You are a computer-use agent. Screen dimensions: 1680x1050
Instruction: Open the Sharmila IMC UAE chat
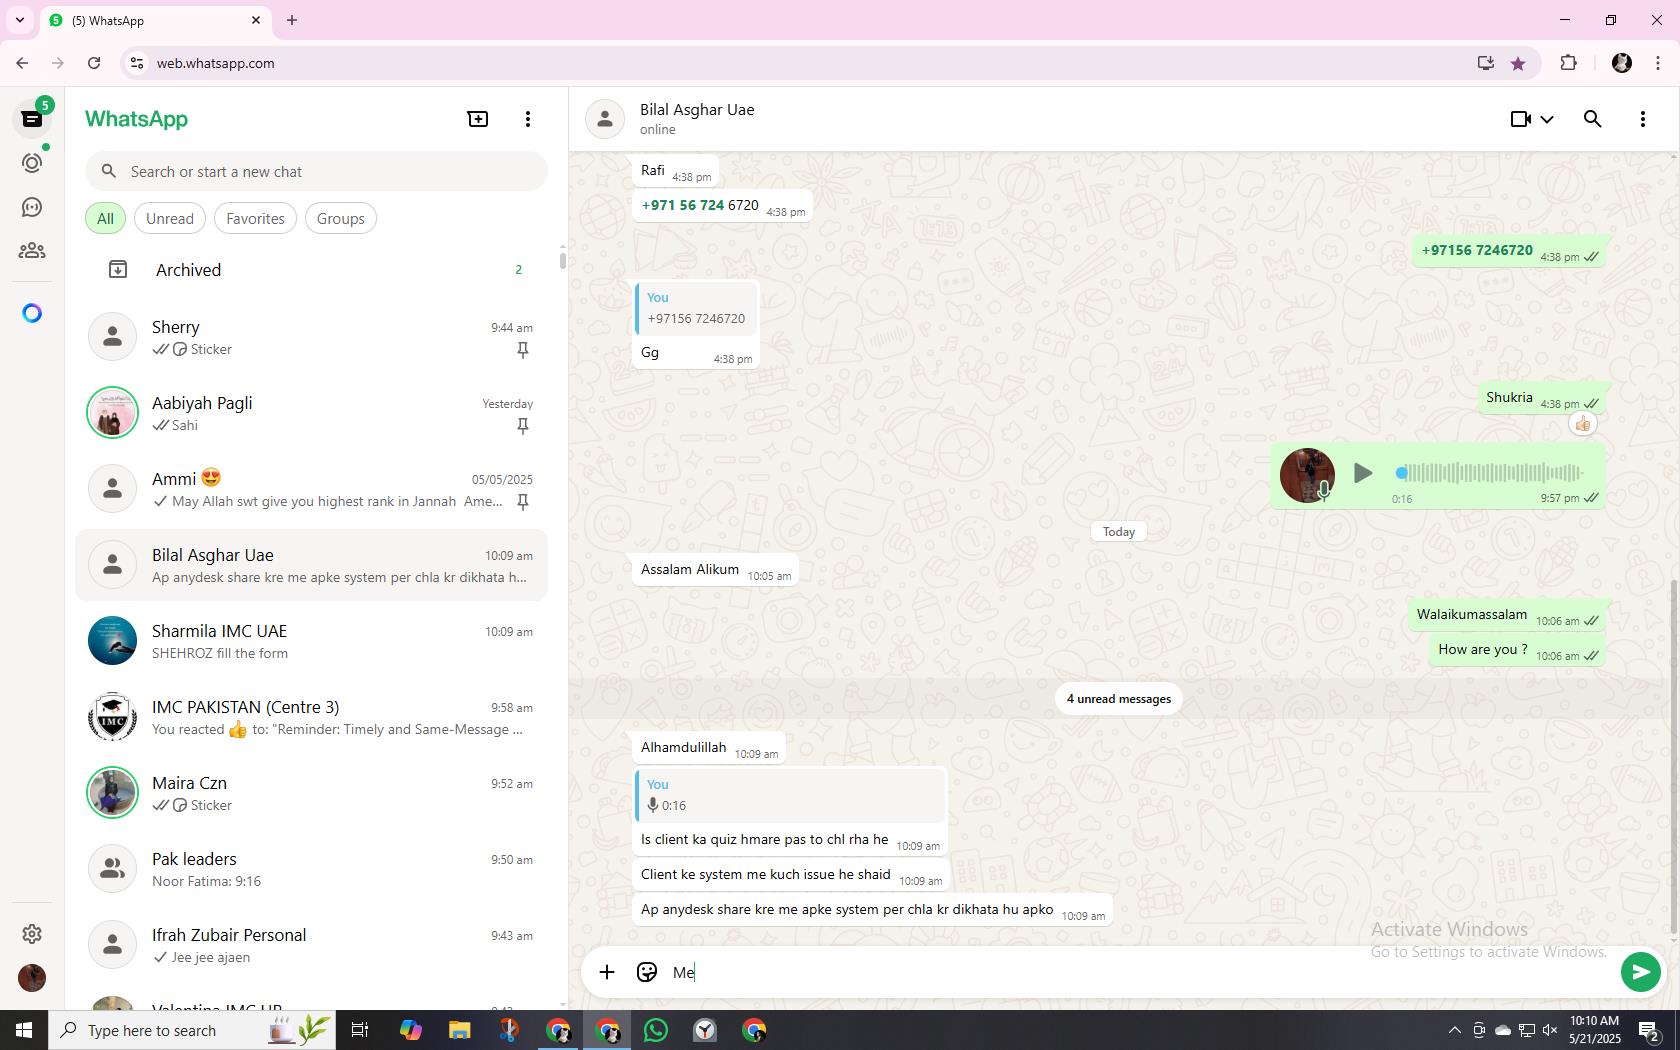point(312,641)
